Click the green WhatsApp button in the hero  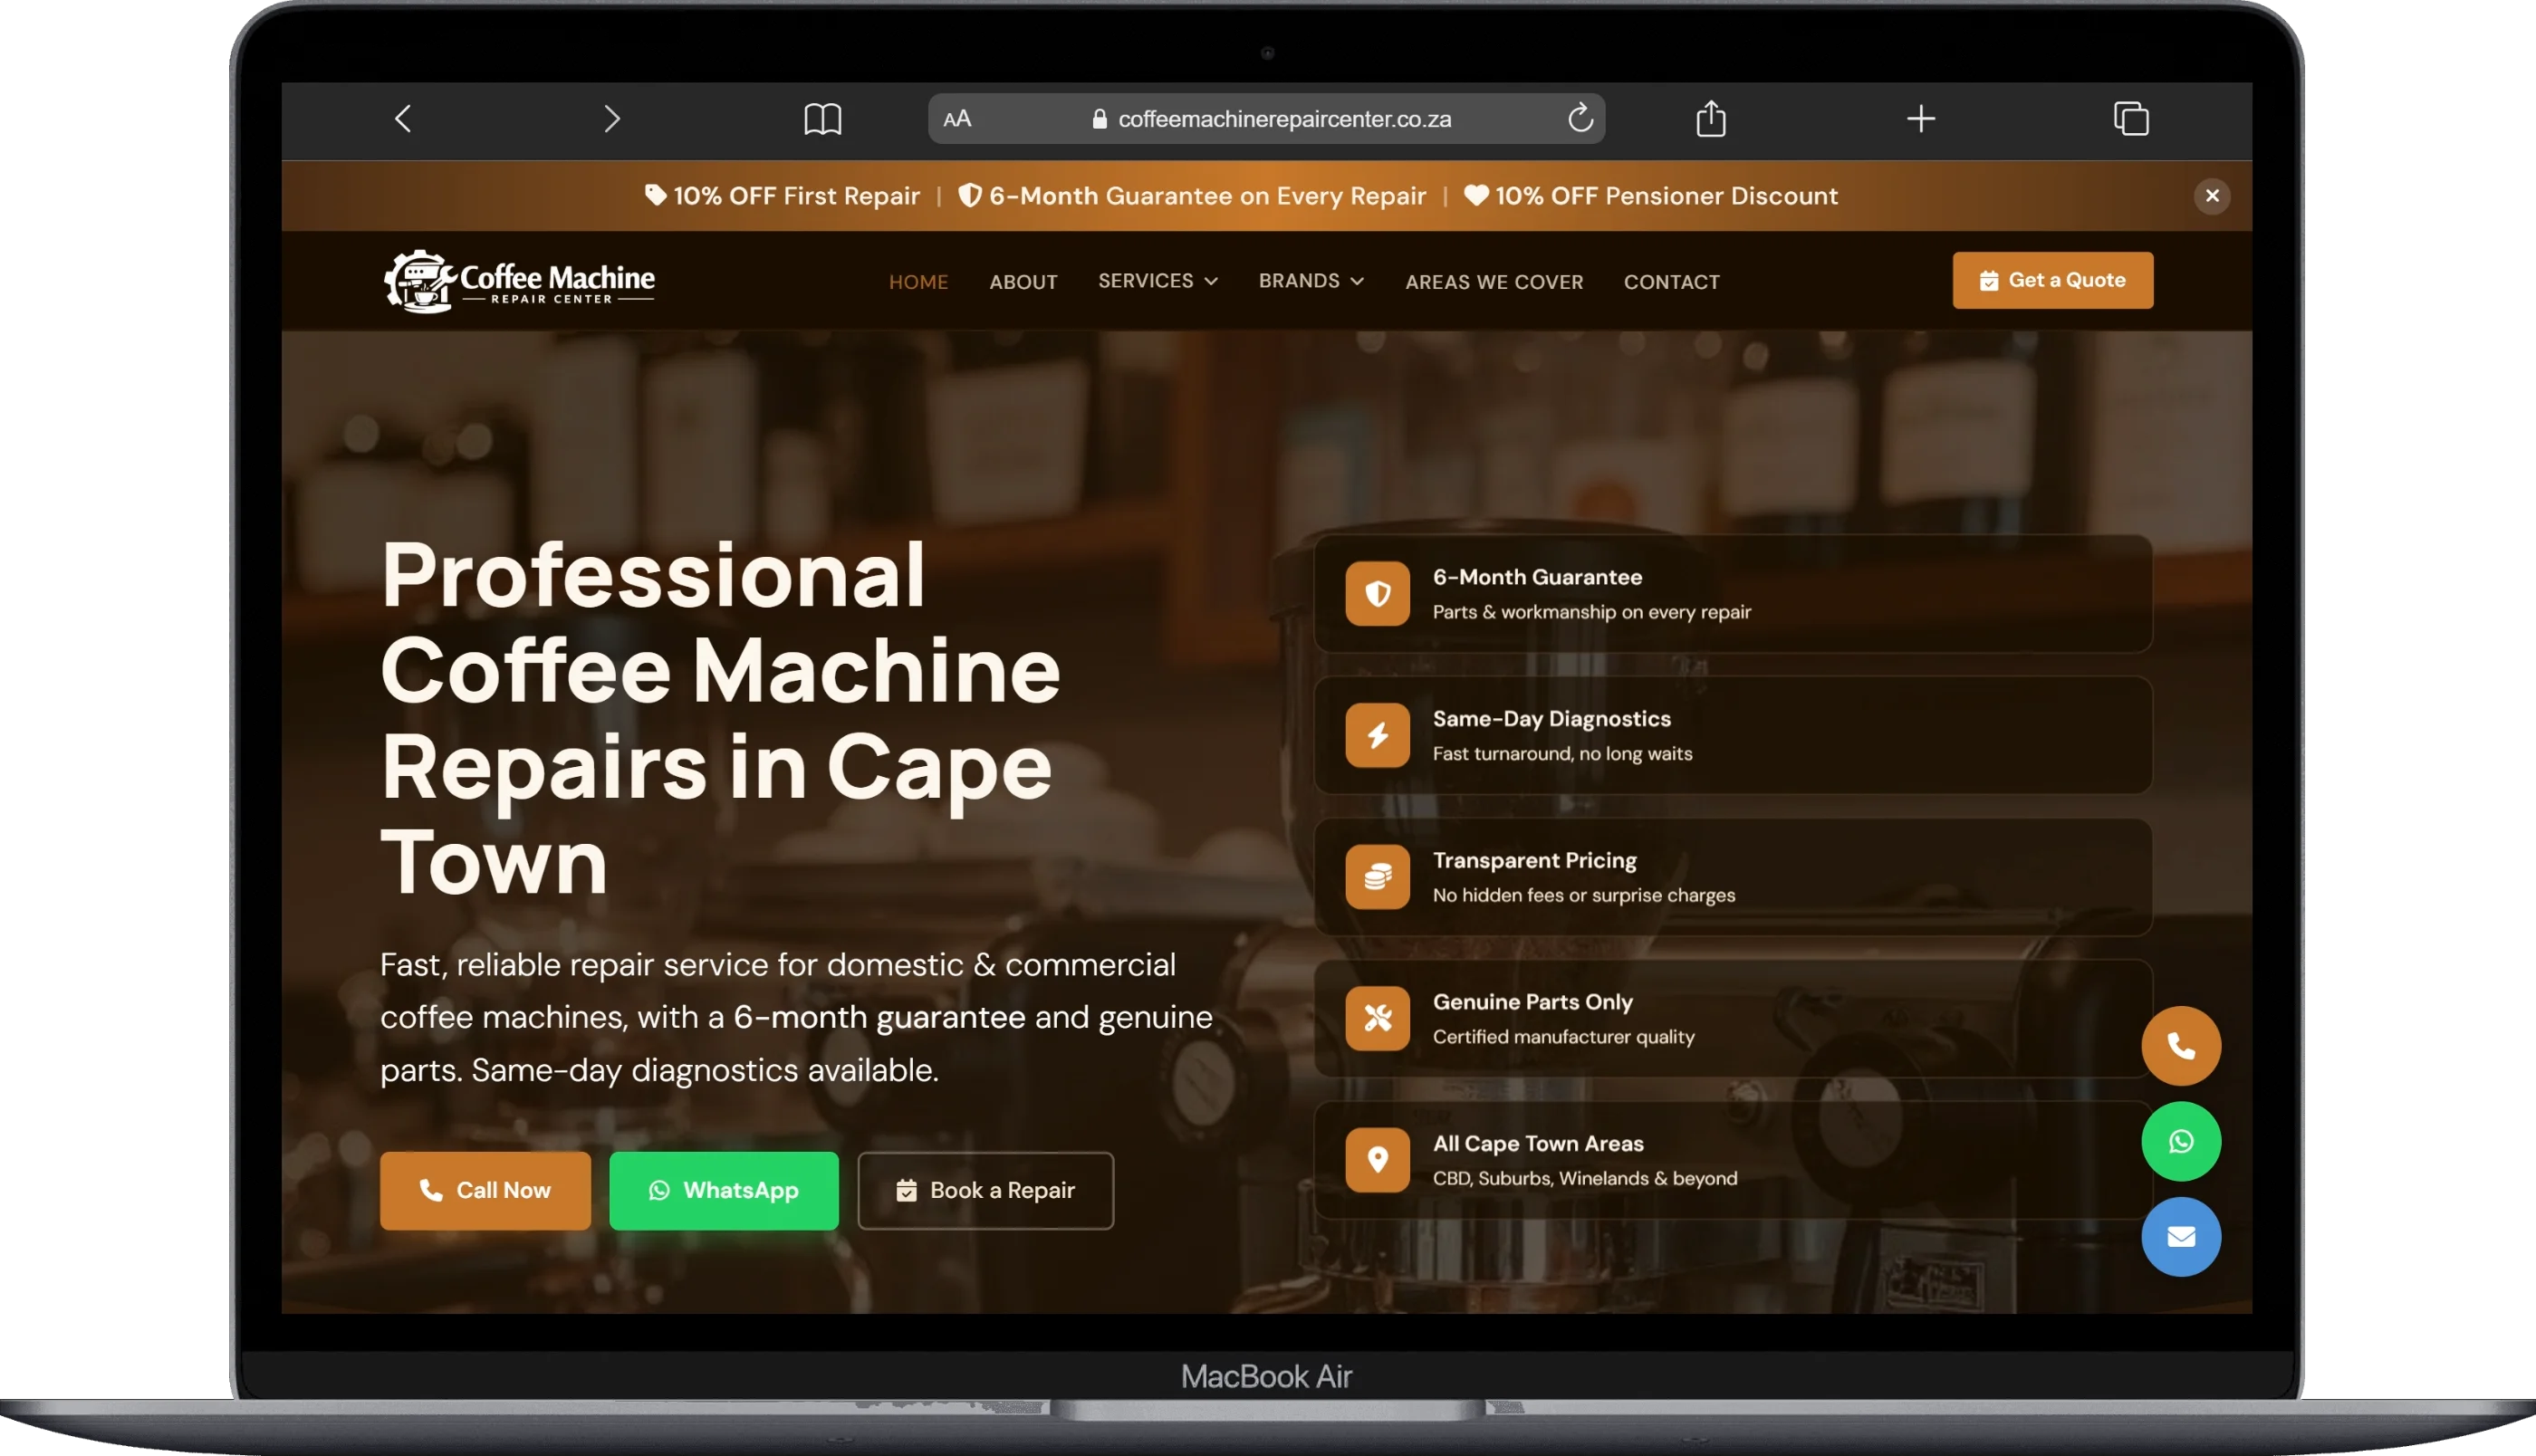click(724, 1190)
